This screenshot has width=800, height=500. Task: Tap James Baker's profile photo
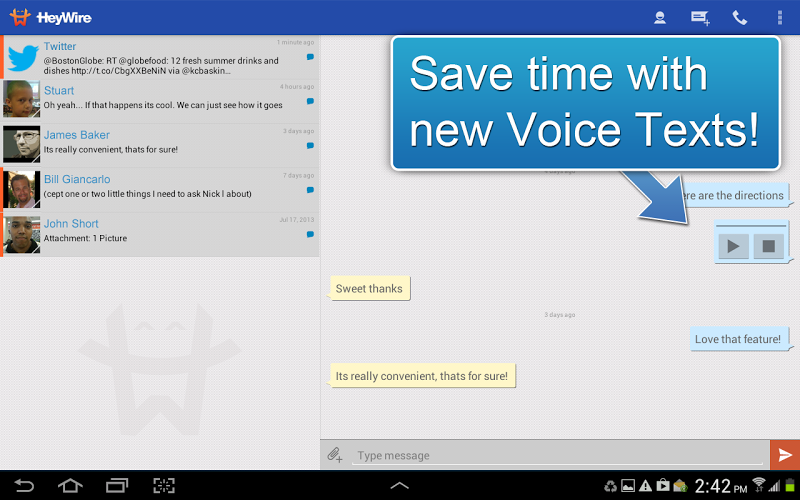pyautogui.click(x=21, y=144)
